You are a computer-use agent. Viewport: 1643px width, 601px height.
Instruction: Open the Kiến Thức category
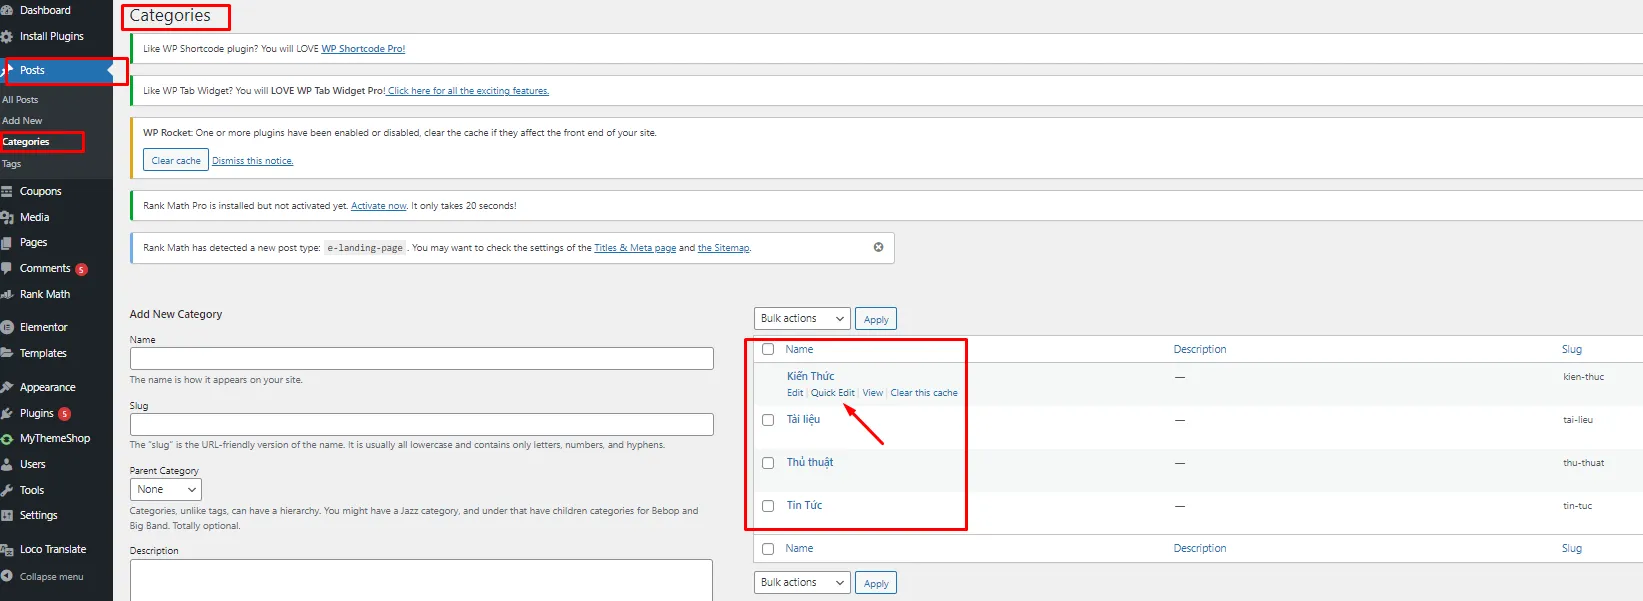tap(810, 376)
